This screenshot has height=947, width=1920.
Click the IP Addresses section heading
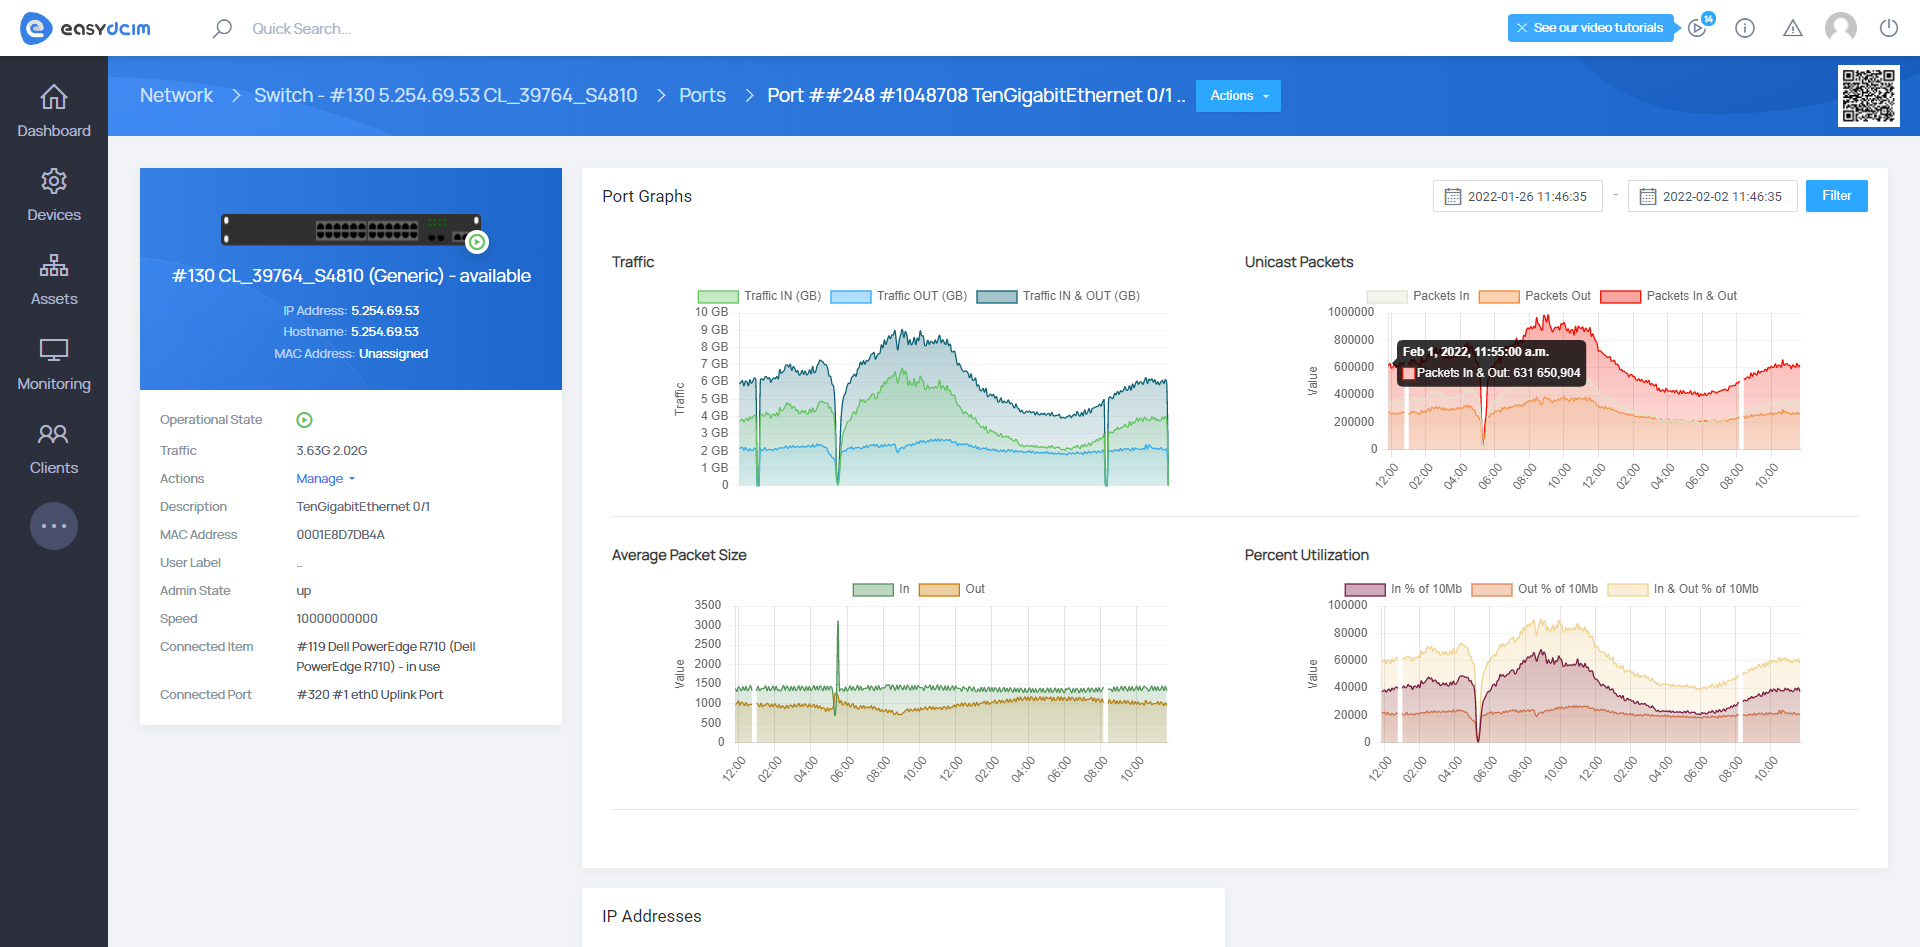(652, 916)
